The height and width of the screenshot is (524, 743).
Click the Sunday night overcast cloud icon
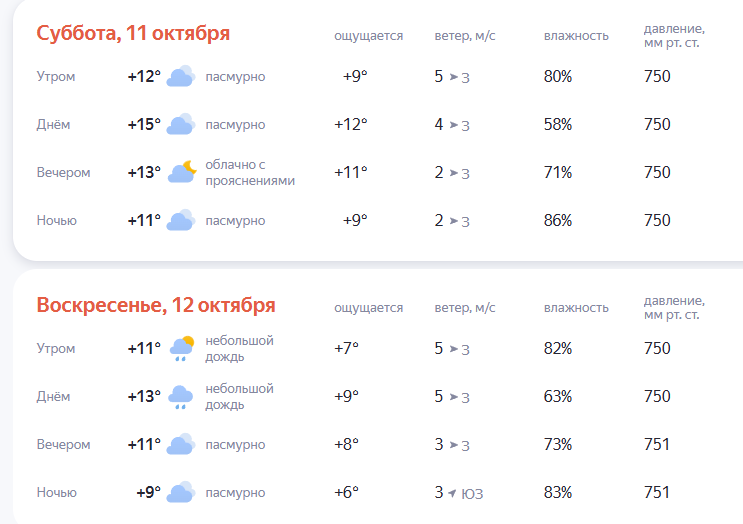(x=181, y=493)
